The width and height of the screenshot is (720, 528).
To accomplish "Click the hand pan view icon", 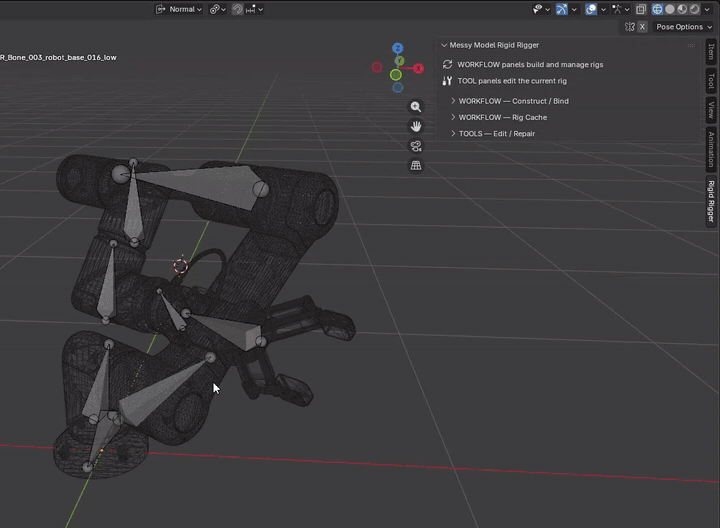I will pos(416,126).
